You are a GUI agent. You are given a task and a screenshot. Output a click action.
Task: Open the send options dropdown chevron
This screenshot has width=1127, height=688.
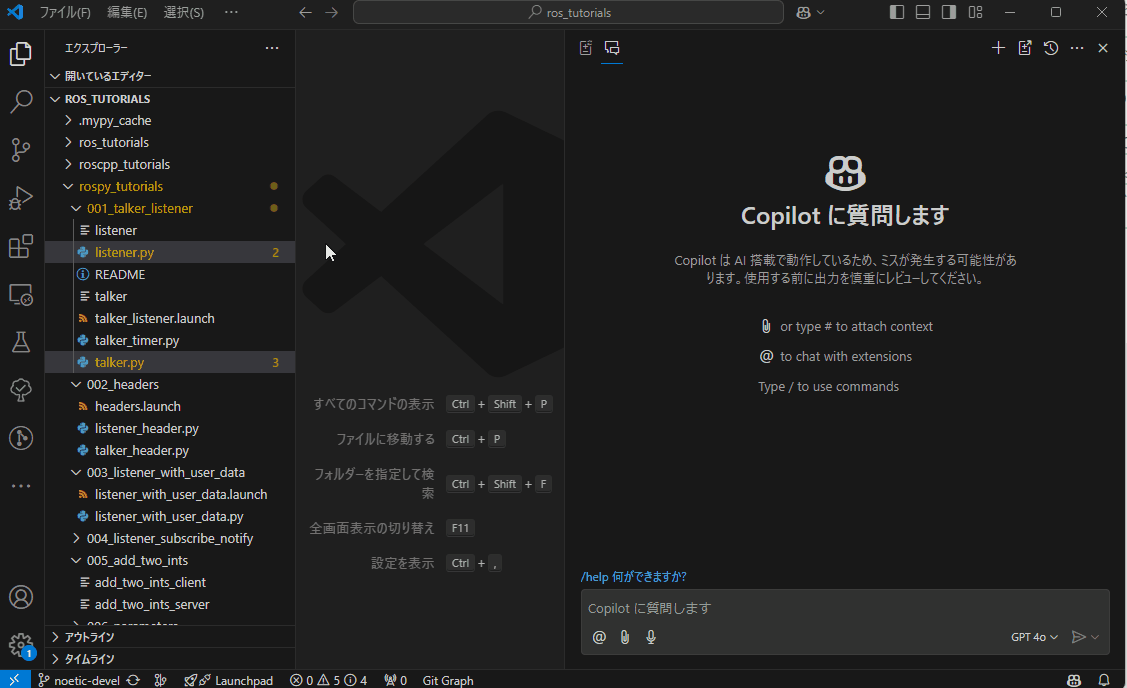point(1095,637)
